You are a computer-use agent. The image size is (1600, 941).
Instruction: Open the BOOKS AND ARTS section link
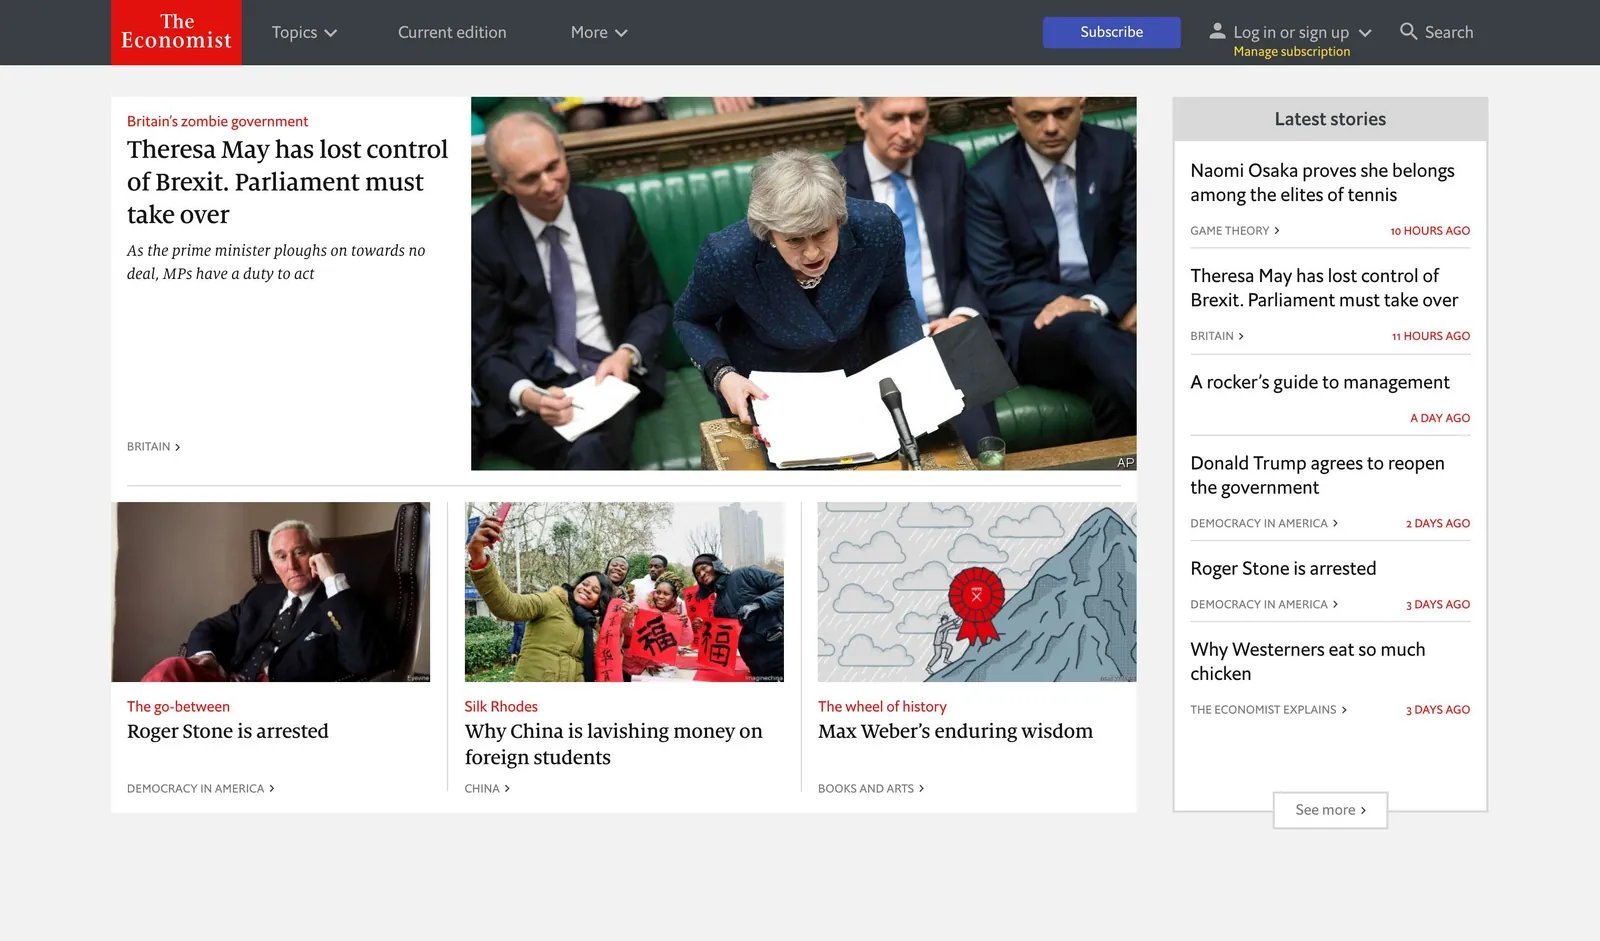pos(871,789)
